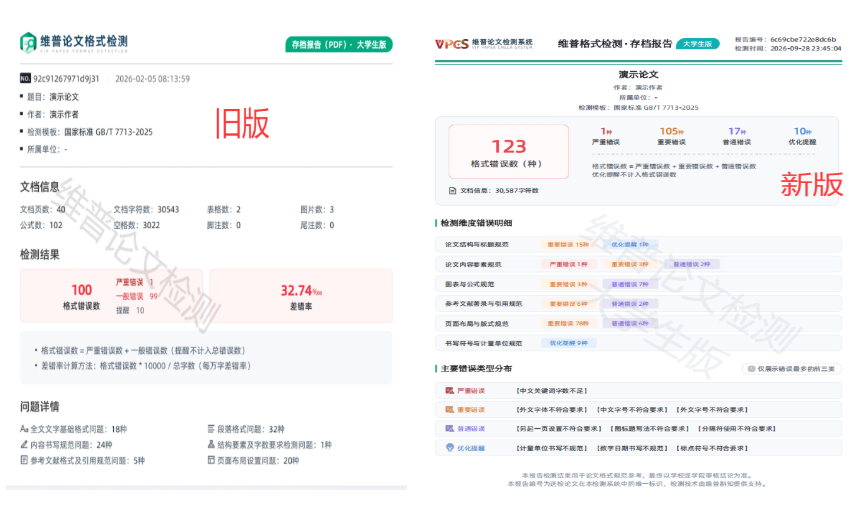The height and width of the screenshot is (511, 857).
Task: Click the 一般错误 99 line in results card
Action: point(137,296)
